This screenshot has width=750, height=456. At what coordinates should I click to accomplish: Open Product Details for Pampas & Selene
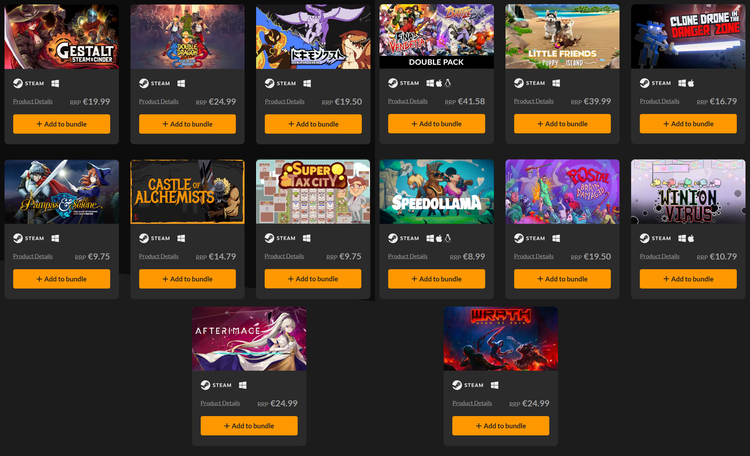click(33, 256)
